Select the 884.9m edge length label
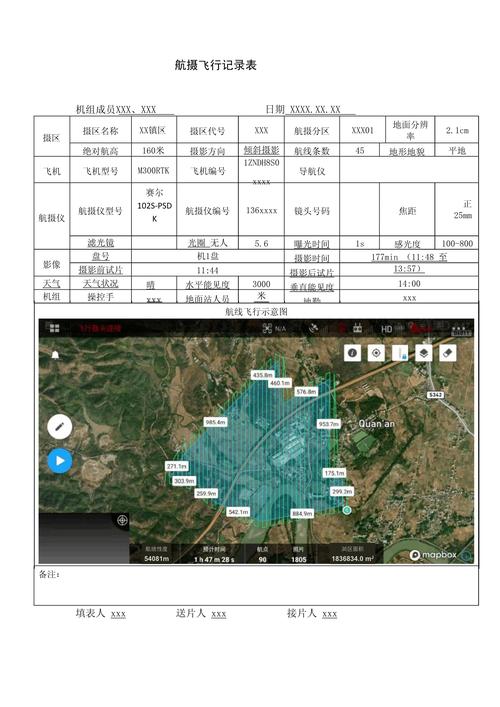 click(x=302, y=514)
